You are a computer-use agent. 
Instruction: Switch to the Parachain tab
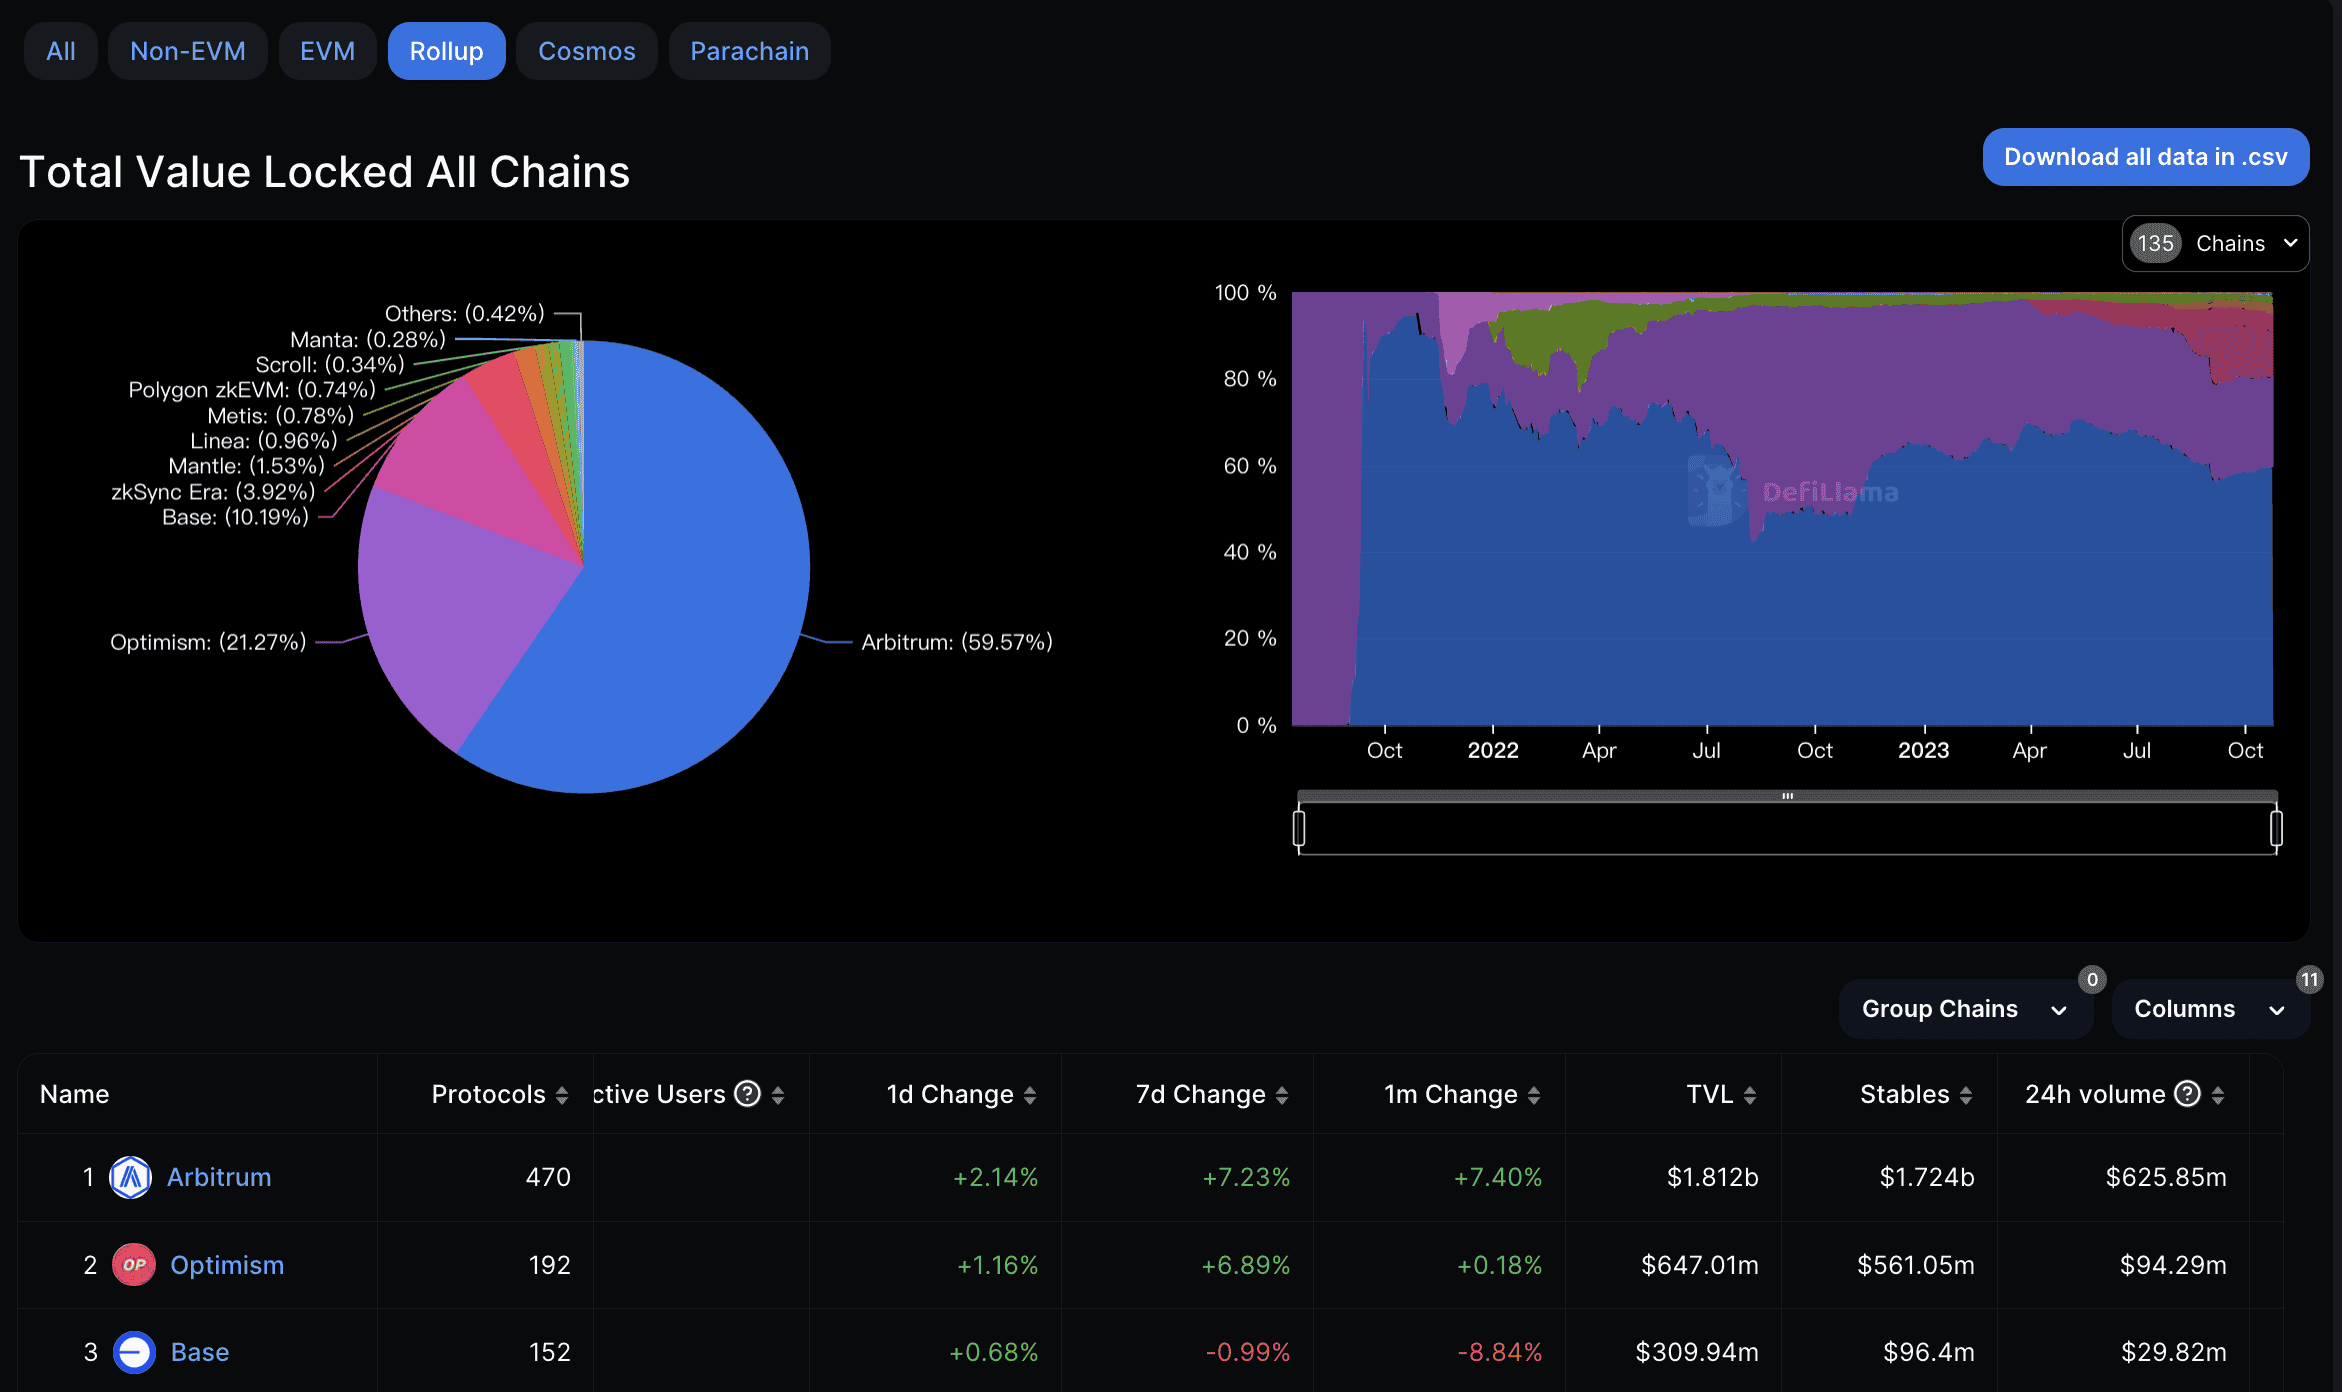click(750, 51)
